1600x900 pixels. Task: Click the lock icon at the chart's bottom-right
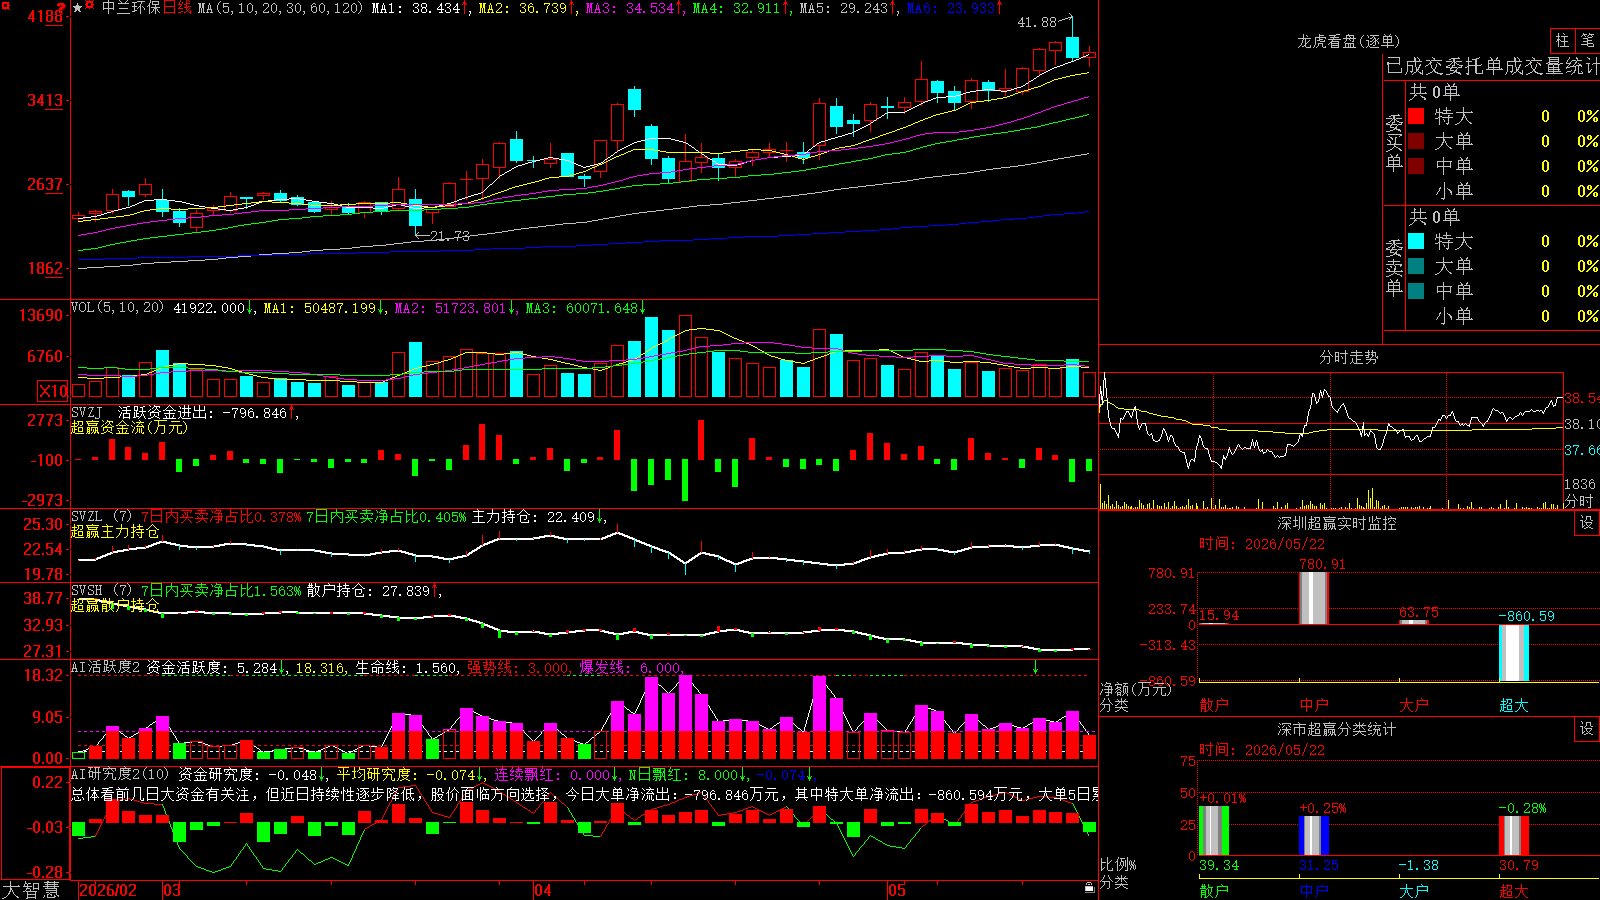[x=1090, y=887]
